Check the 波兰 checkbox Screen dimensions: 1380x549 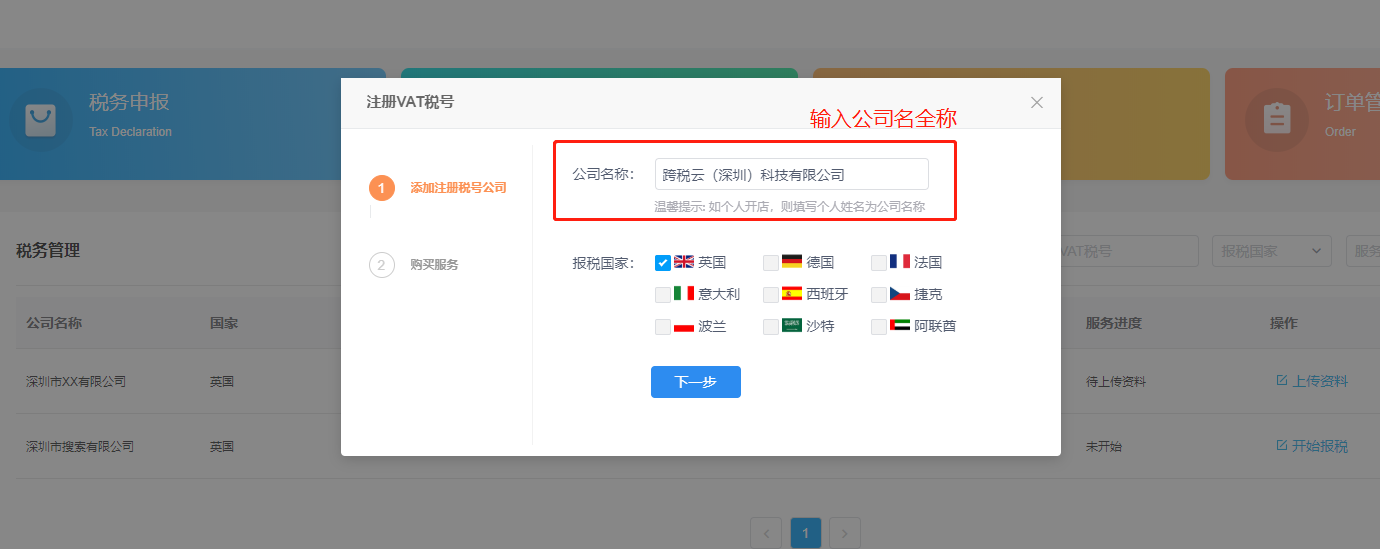coord(663,327)
